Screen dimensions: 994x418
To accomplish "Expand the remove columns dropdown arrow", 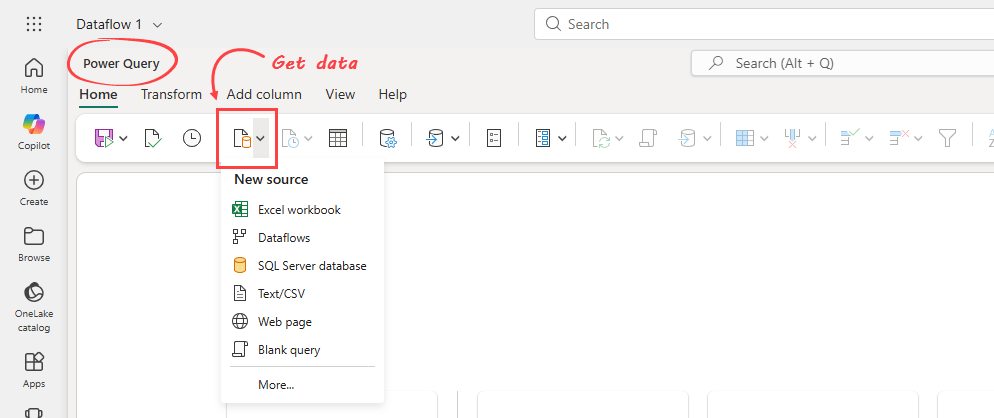I will coord(813,138).
